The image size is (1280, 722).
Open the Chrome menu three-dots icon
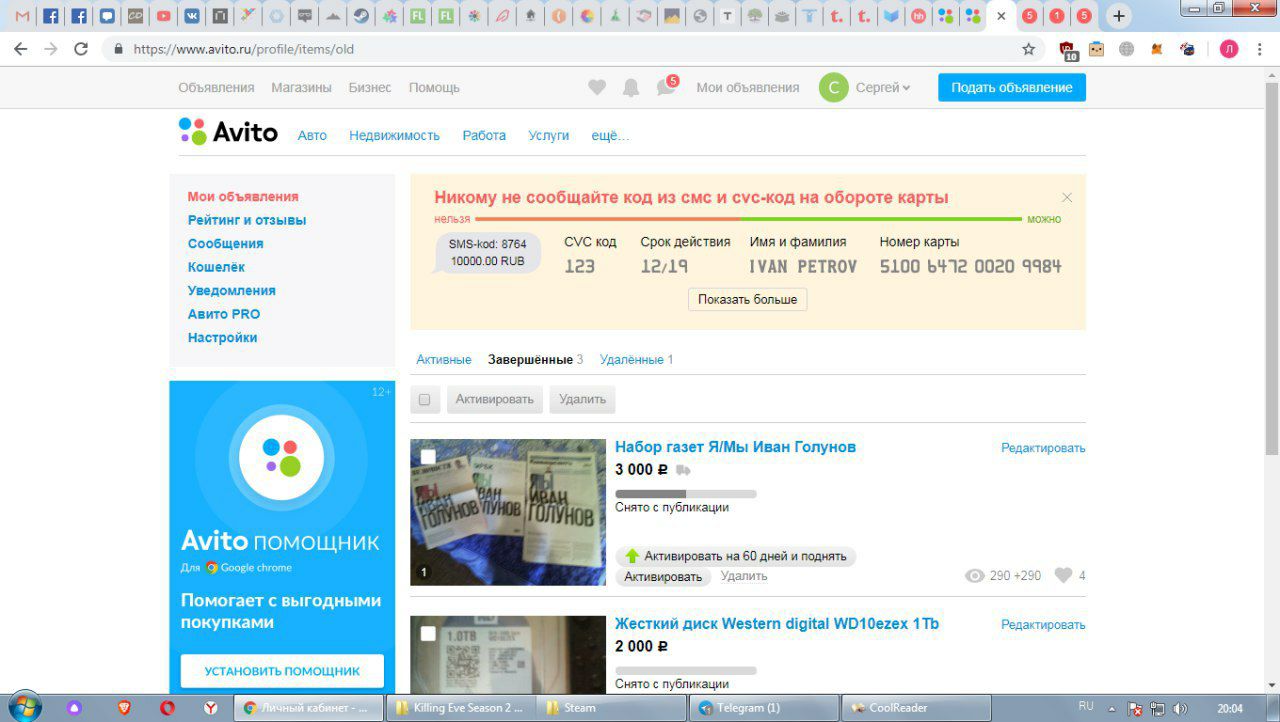click(x=1259, y=49)
